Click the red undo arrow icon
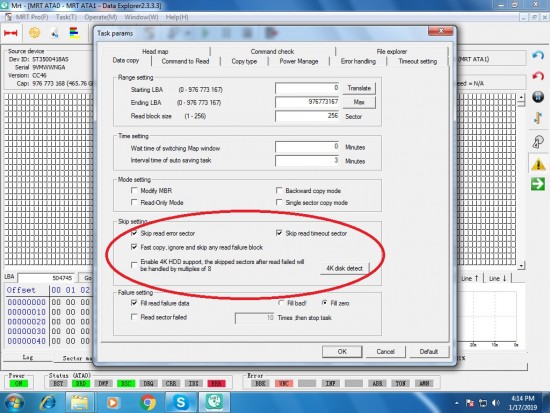 click(x=538, y=76)
